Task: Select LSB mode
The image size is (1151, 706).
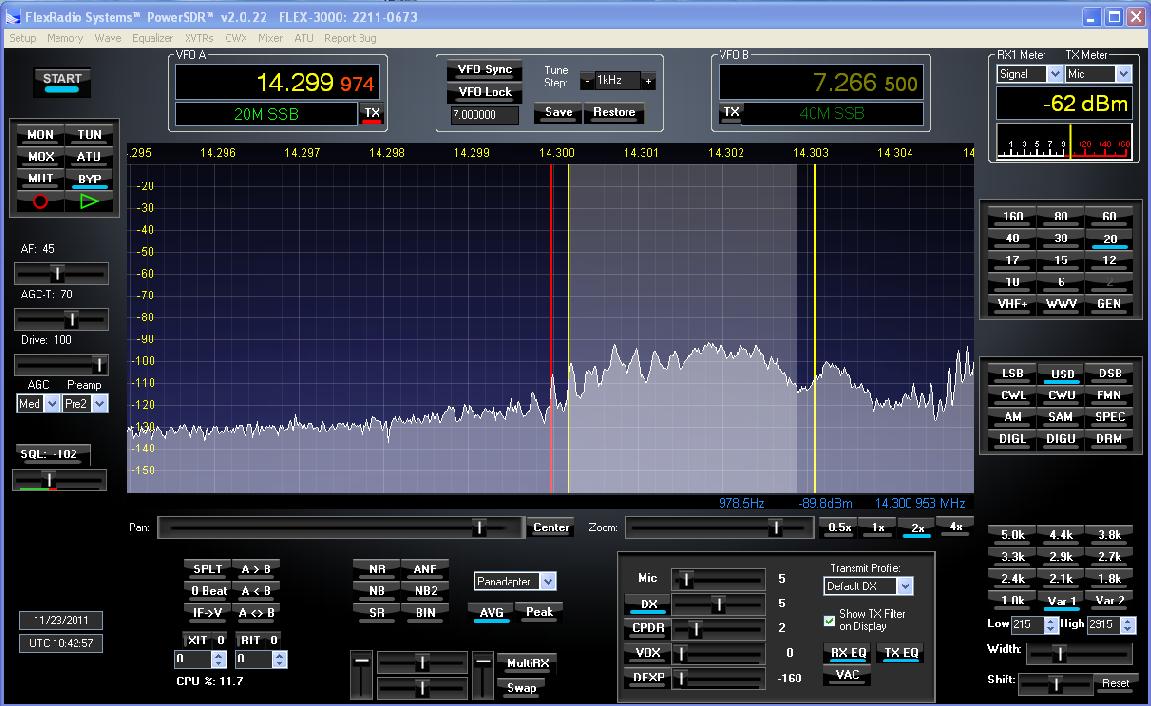Action: (1012, 374)
